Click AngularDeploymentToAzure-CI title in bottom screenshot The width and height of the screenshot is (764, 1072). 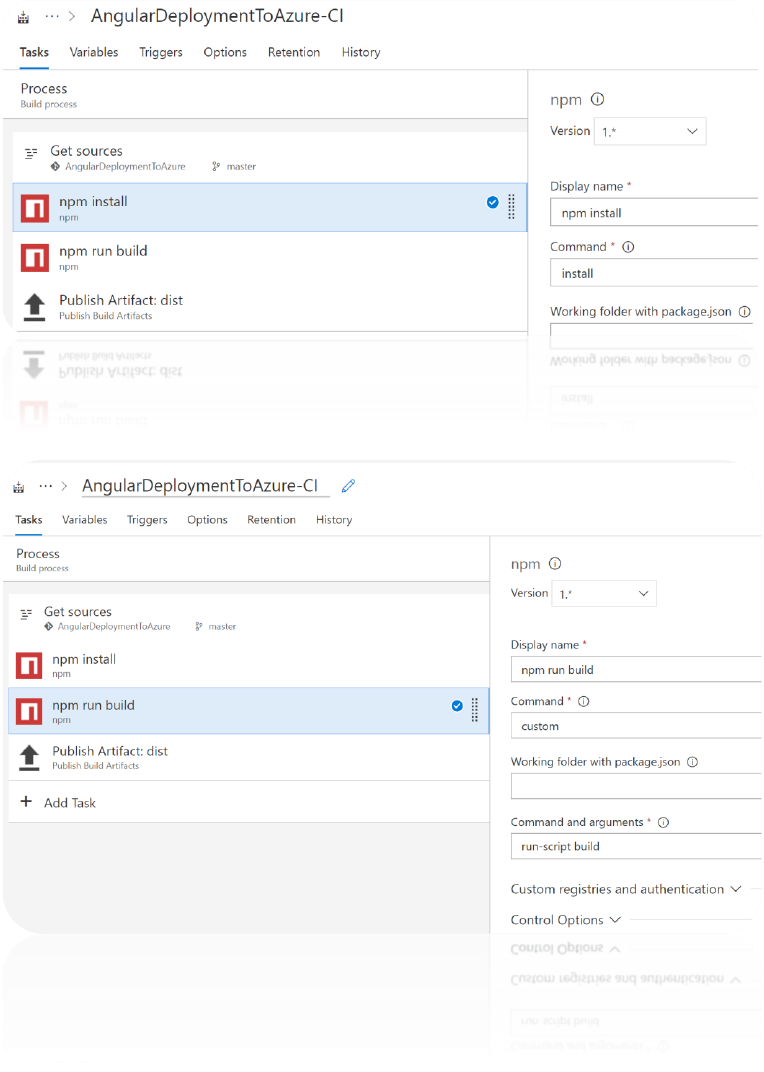pos(200,485)
